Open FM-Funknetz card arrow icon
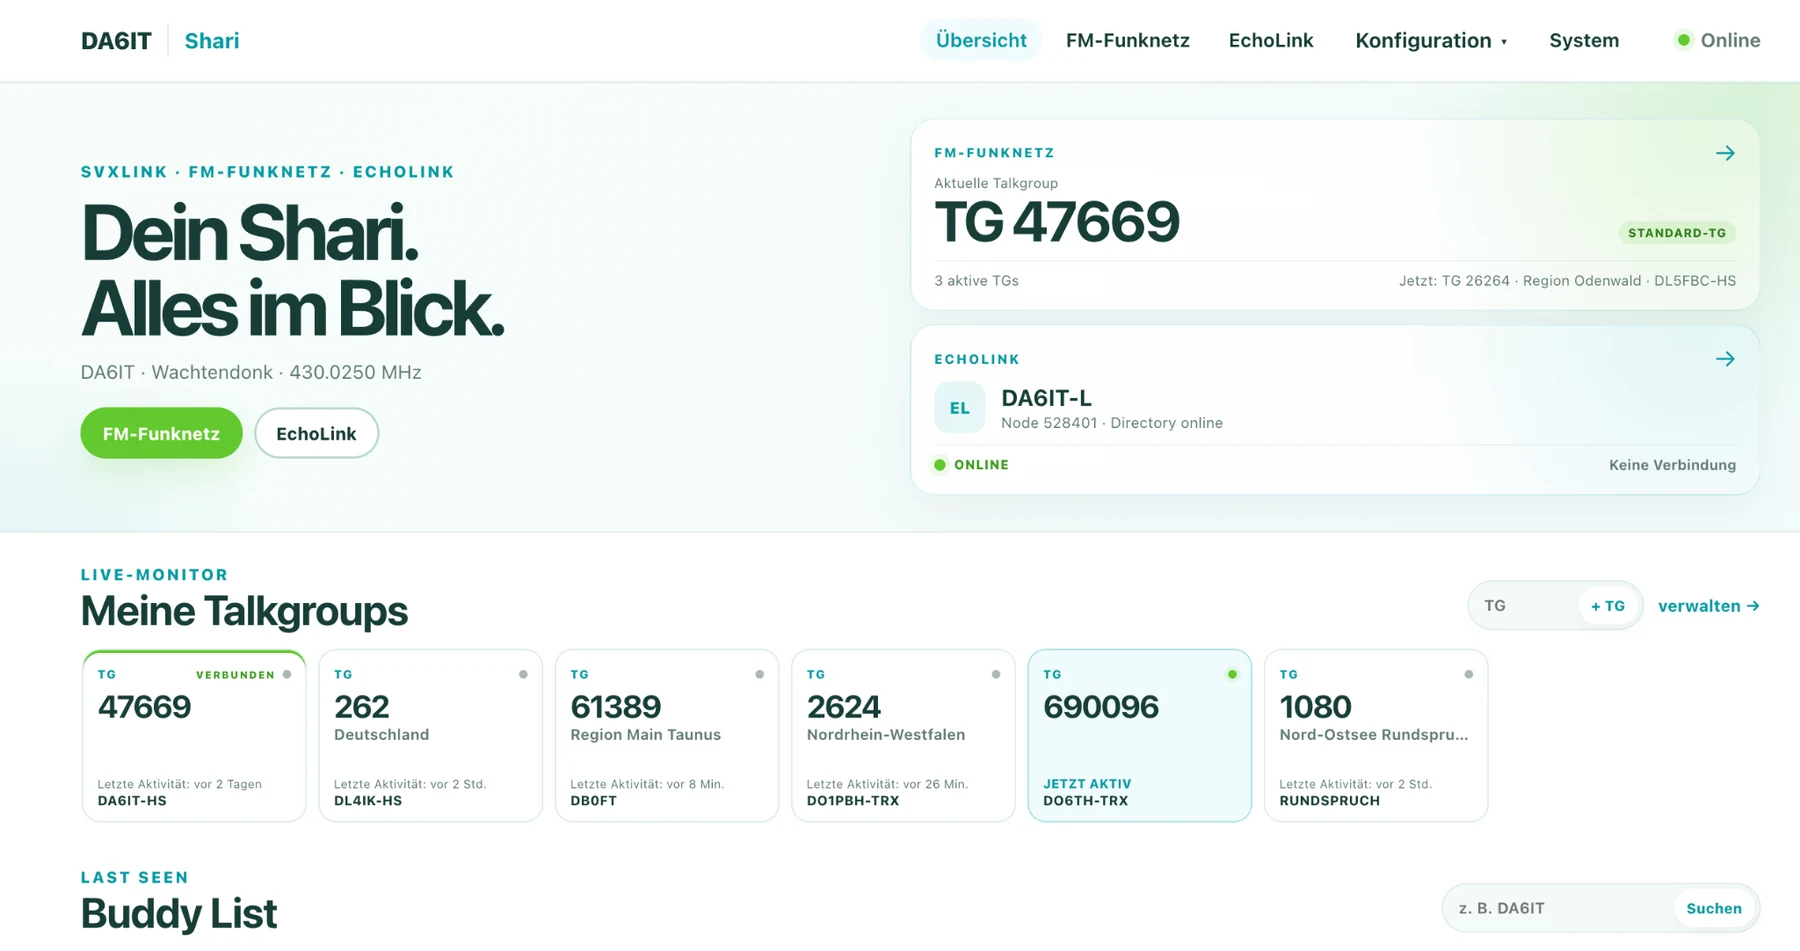The image size is (1800, 951). 1725,153
